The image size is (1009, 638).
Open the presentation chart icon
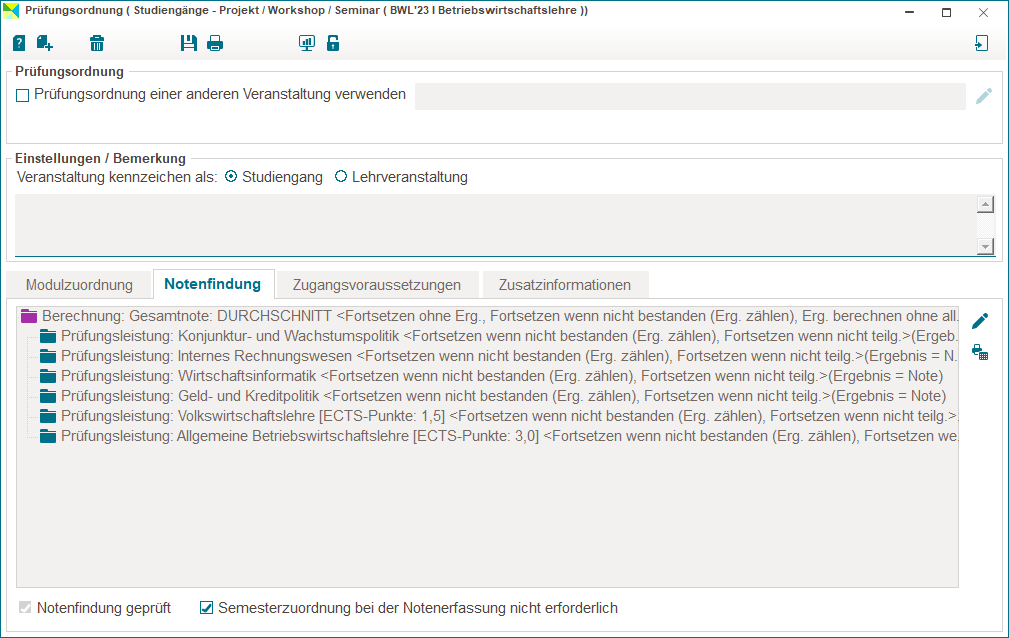click(x=307, y=43)
